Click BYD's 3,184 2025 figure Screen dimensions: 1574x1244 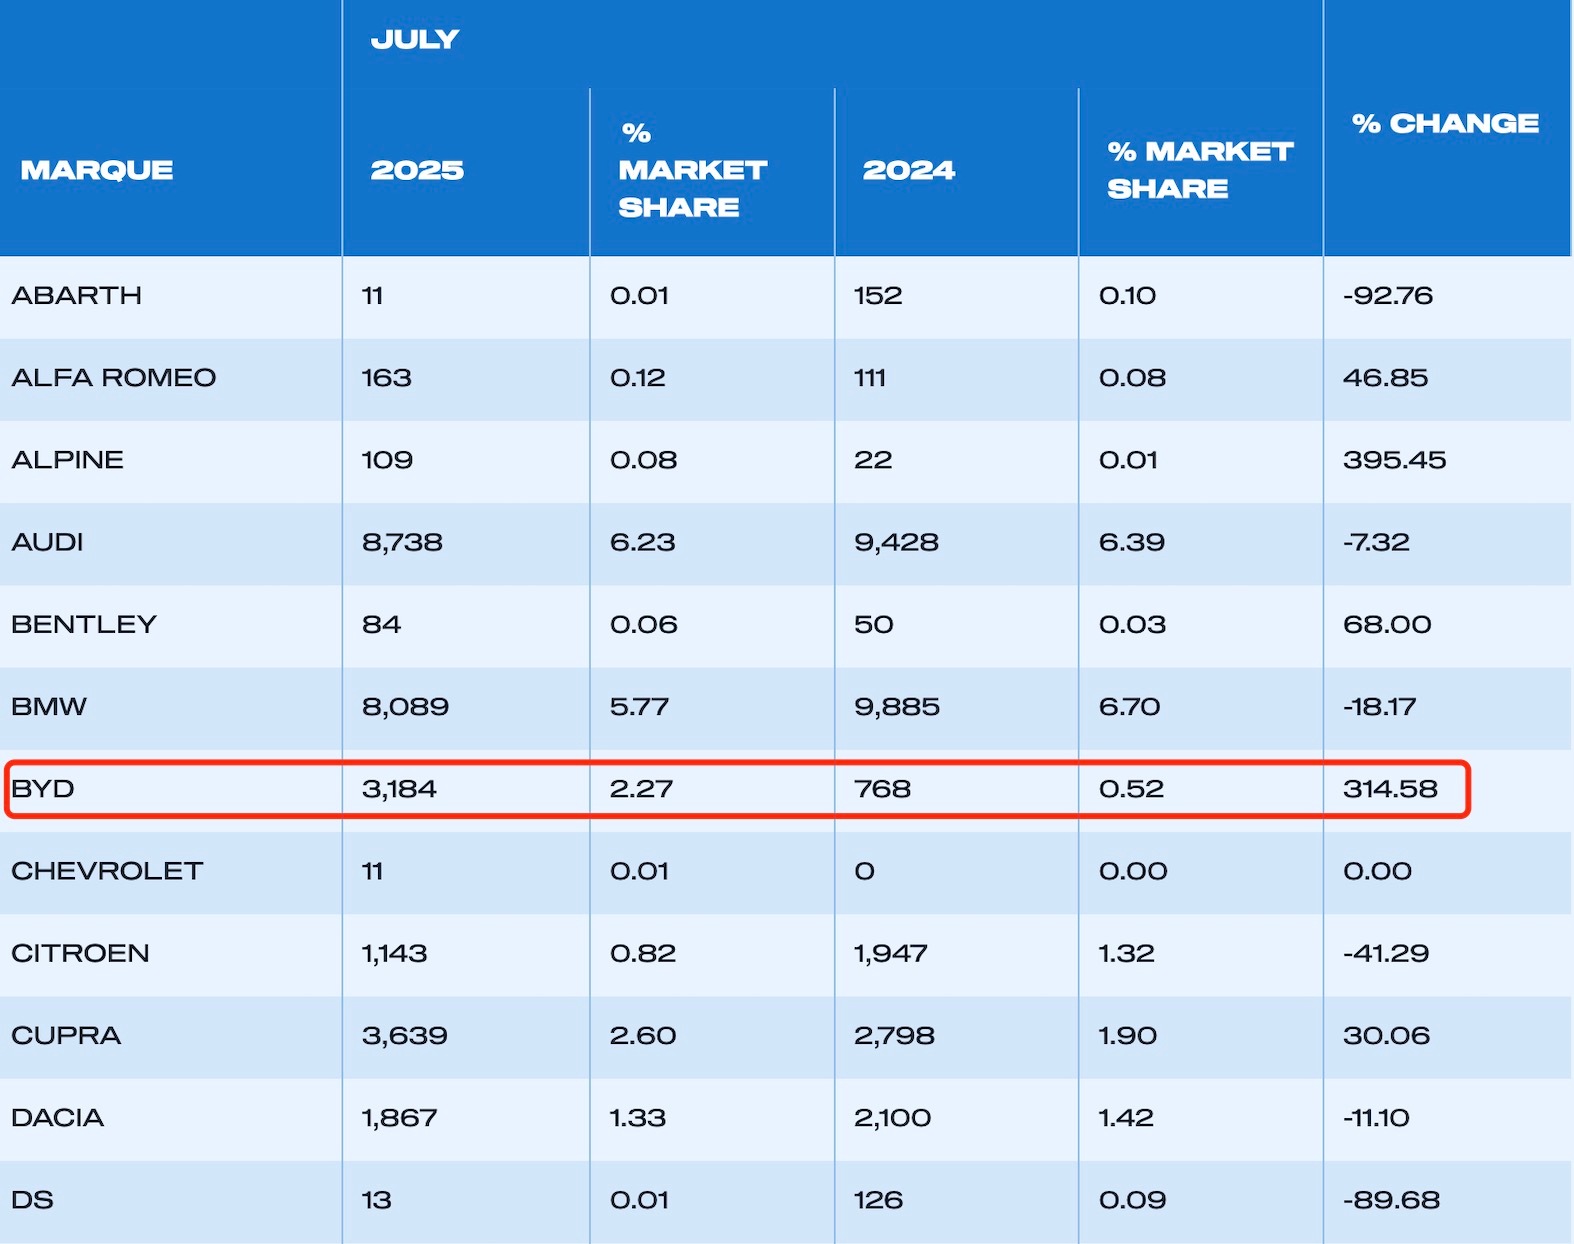pyautogui.click(x=399, y=789)
